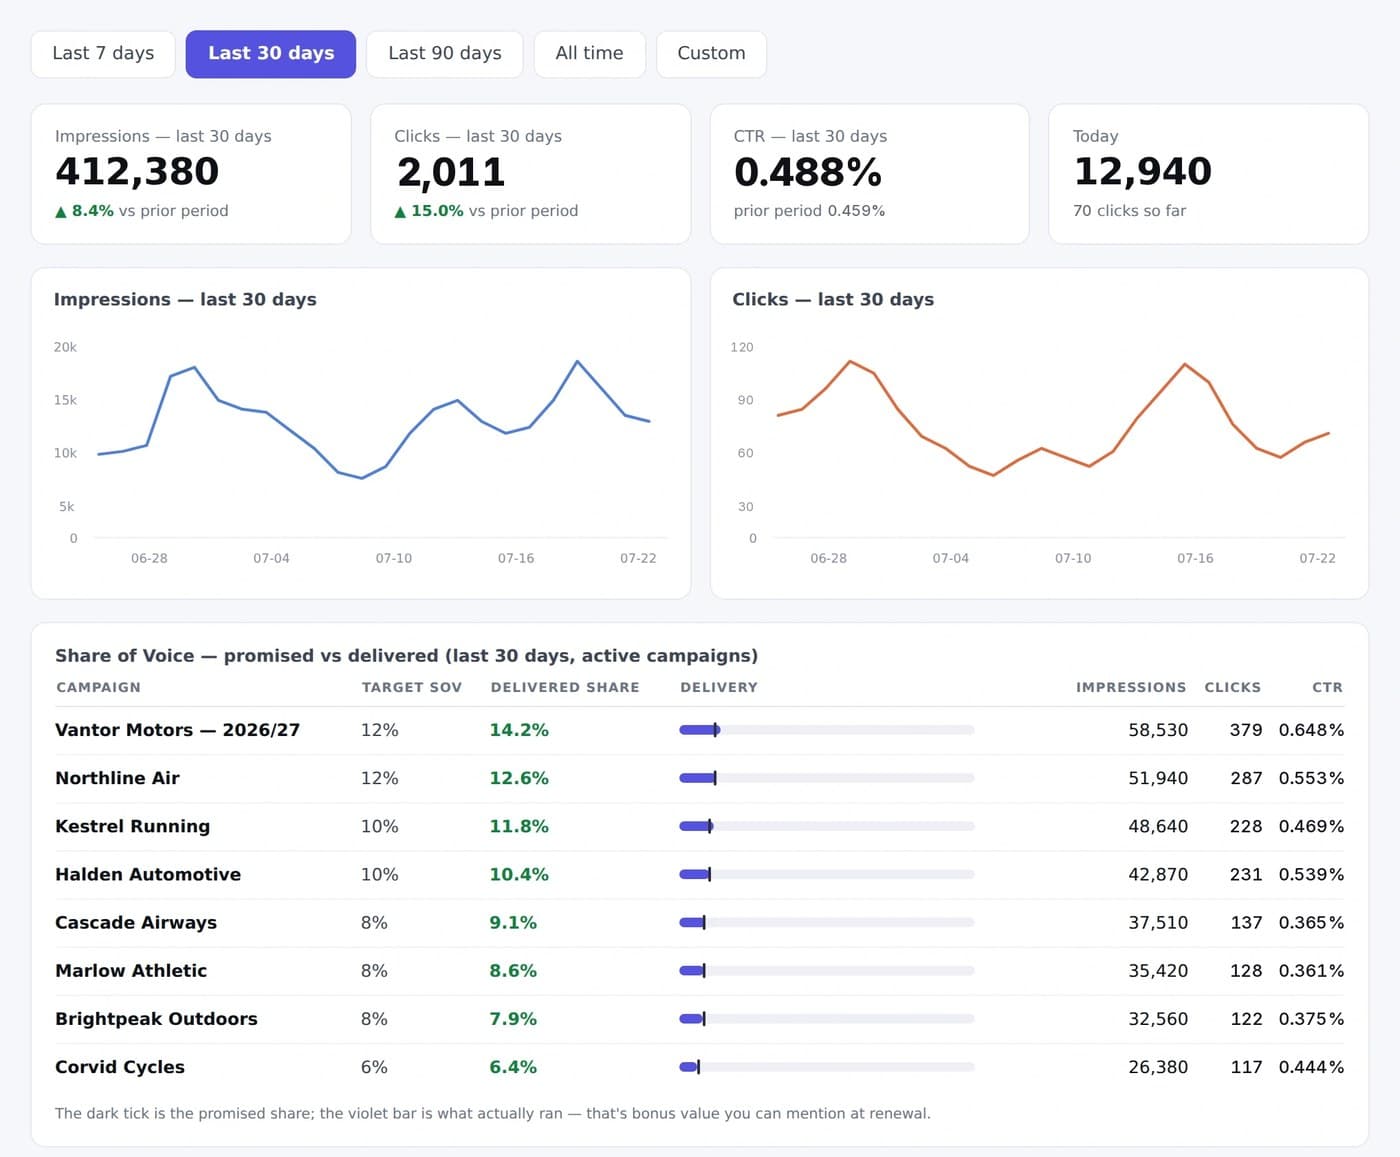Click the Impressions 412,380 summary card

[191, 174]
